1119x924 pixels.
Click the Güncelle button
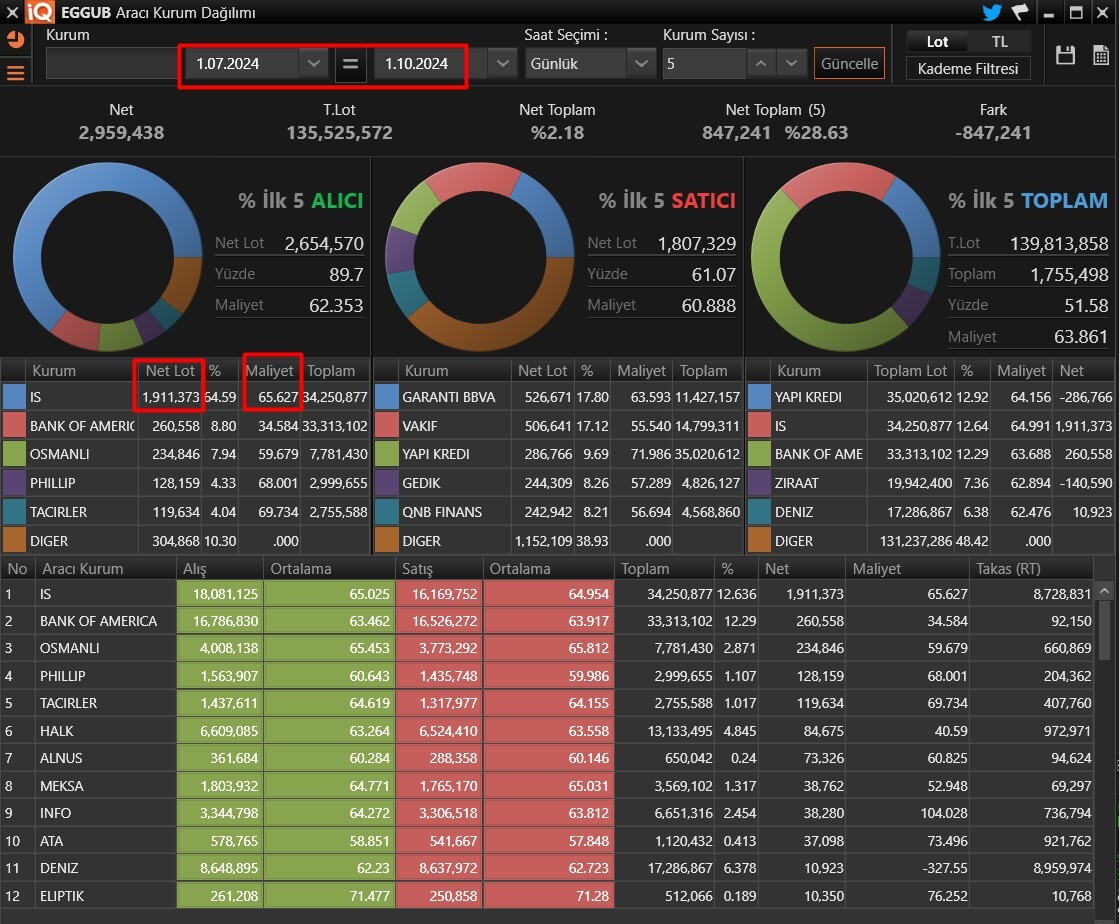click(x=849, y=64)
